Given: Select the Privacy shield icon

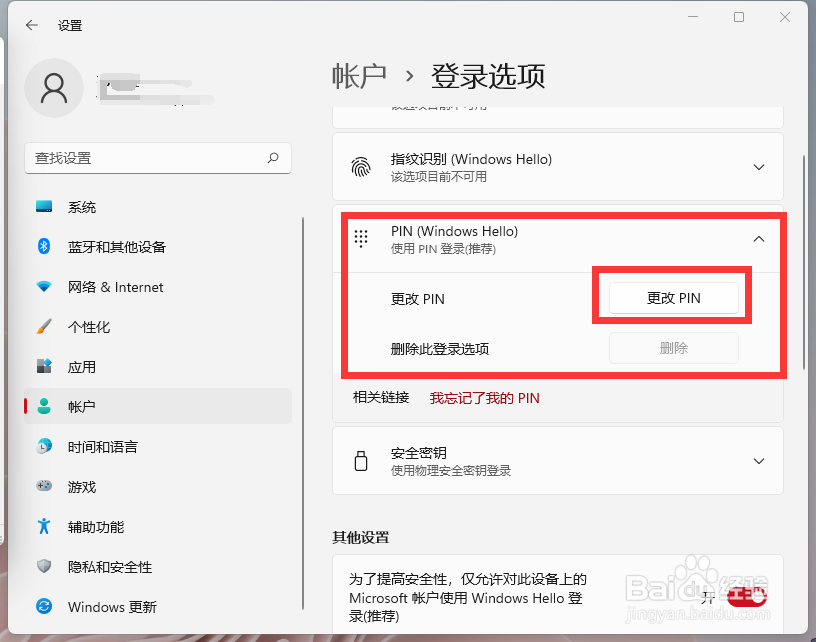Looking at the screenshot, I should coord(44,566).
